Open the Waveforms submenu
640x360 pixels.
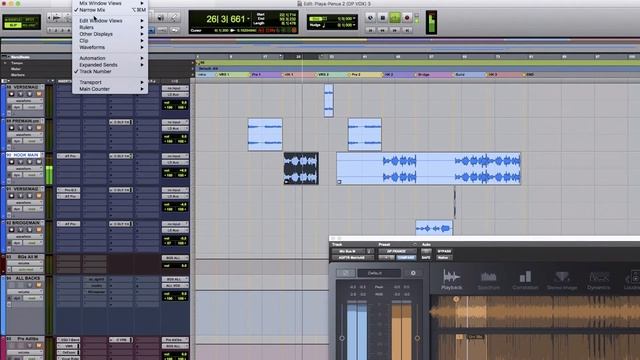click(x=110, y=47)
